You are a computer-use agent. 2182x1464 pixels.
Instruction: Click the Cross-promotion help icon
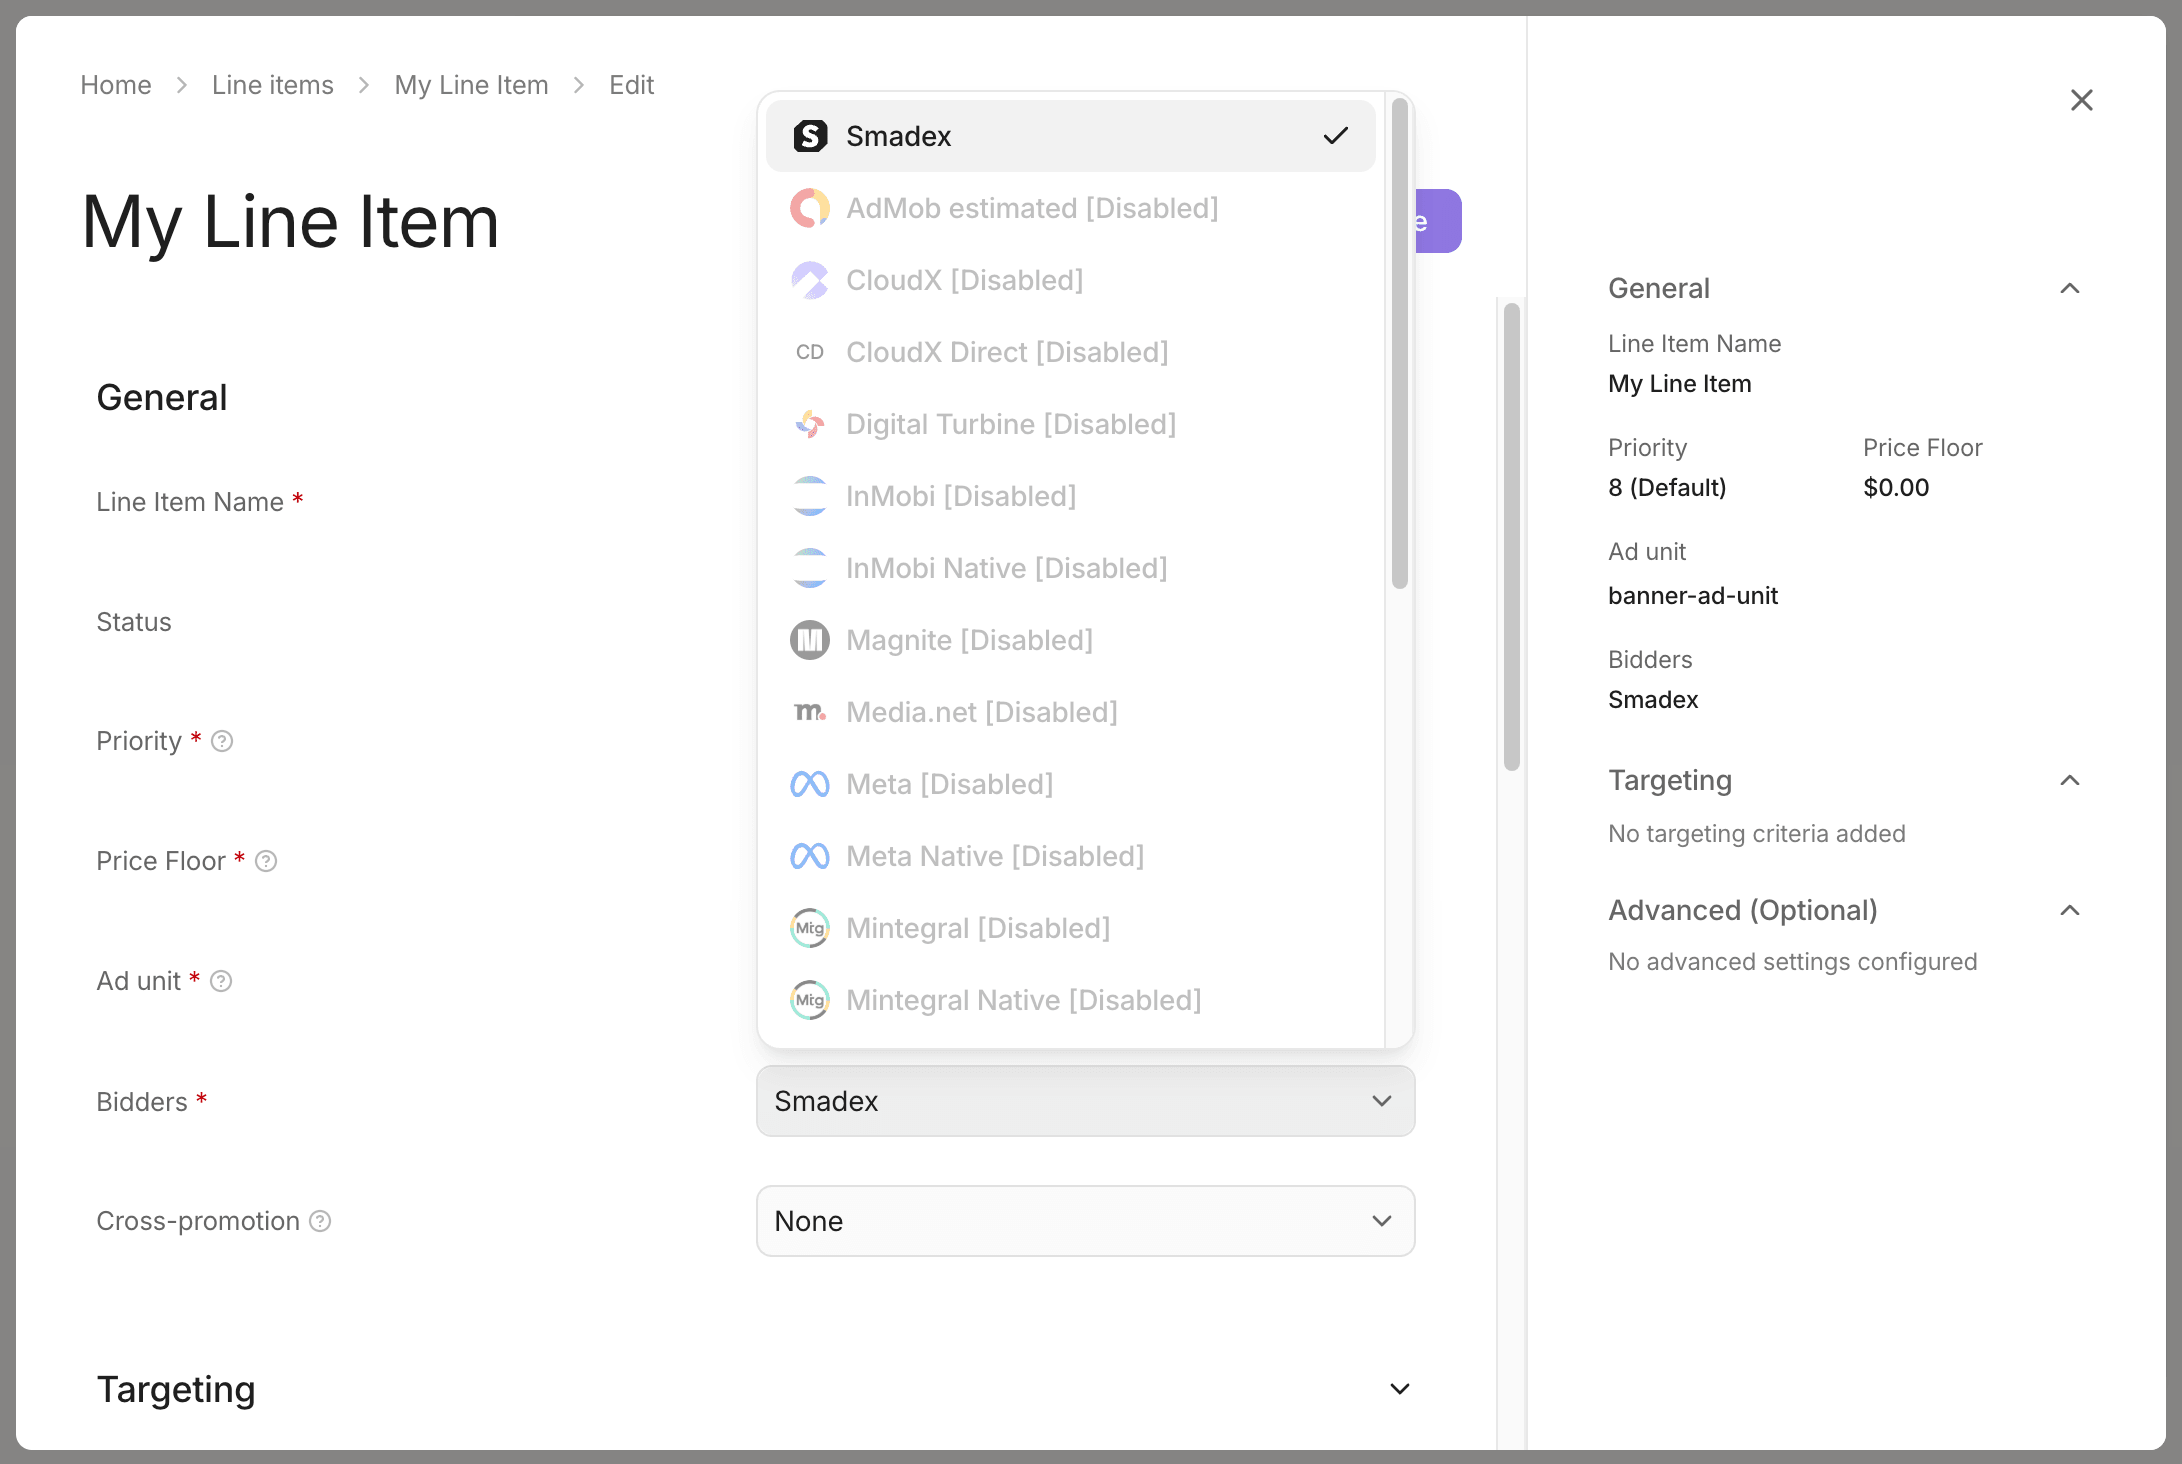click(x=320, y=1221)
